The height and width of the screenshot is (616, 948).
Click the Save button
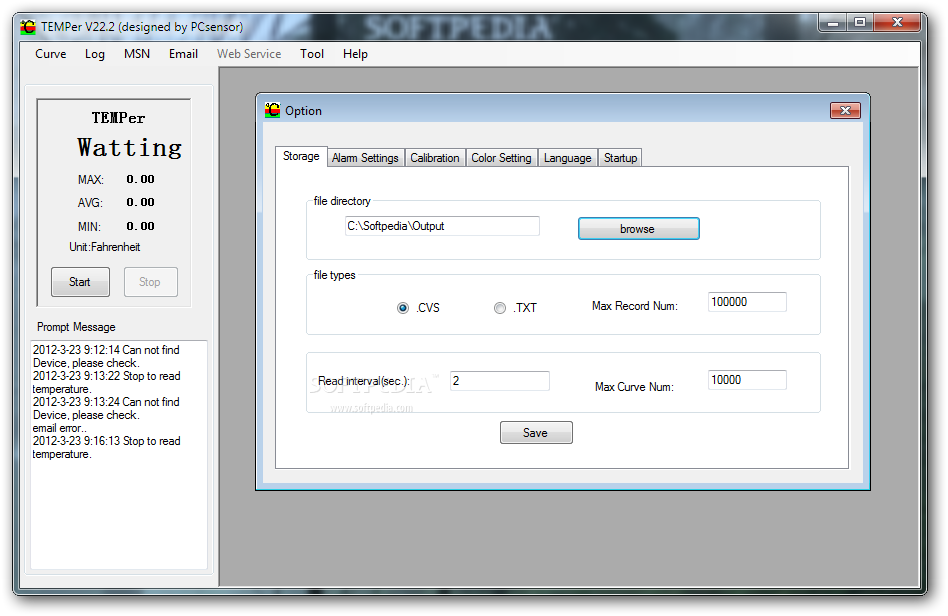click(536, 433)
